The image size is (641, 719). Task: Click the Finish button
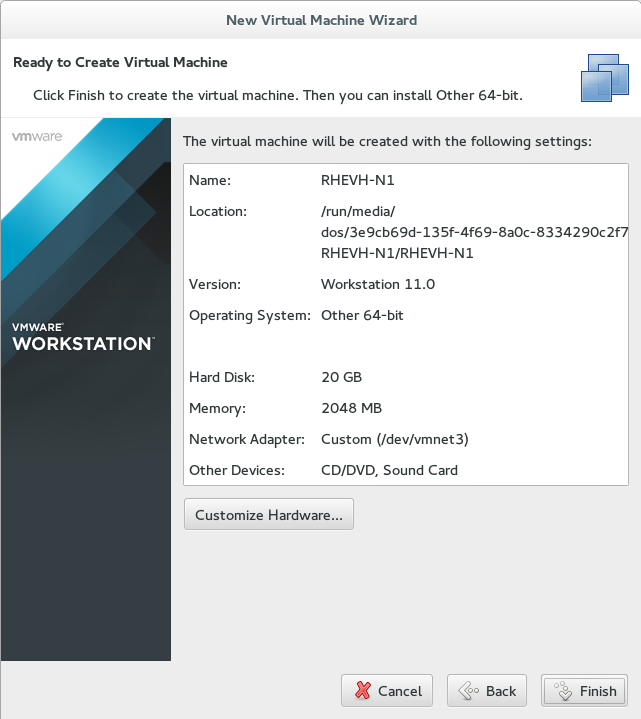click(584, 691)
